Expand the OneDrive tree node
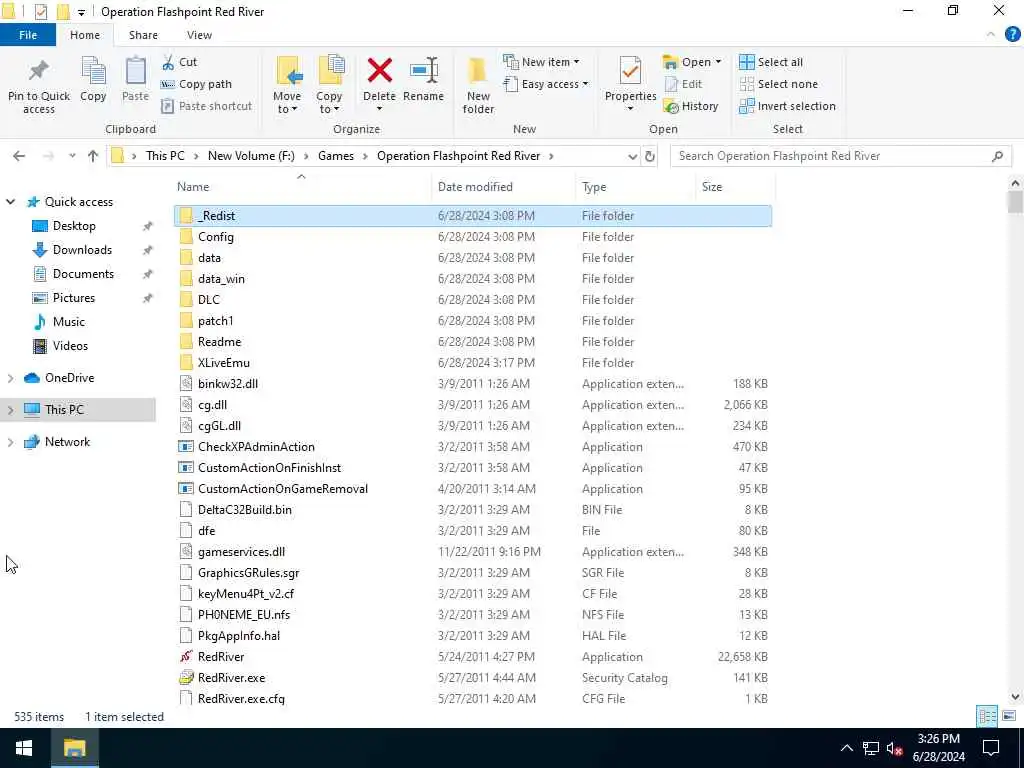The image size is (1024, 768). coord(10,378)
